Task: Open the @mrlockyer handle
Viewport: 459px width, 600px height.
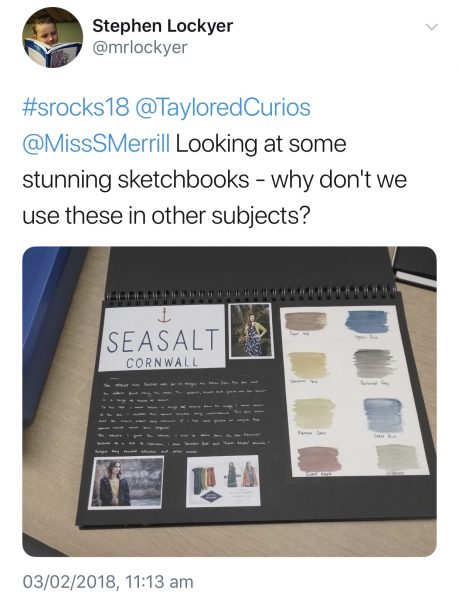Action: point(140,47)
